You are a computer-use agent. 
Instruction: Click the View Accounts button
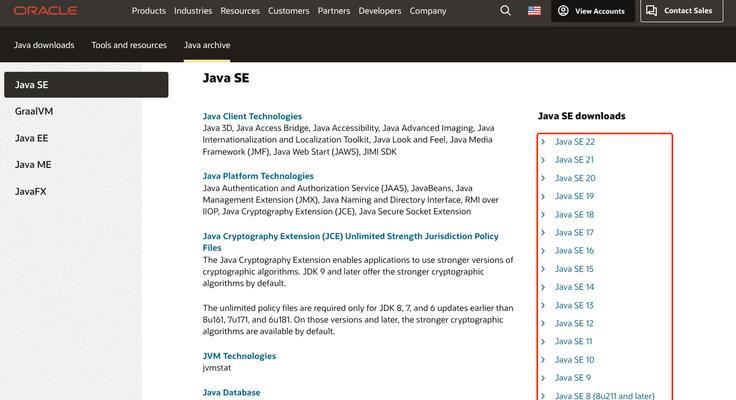[x=592, y=10]
